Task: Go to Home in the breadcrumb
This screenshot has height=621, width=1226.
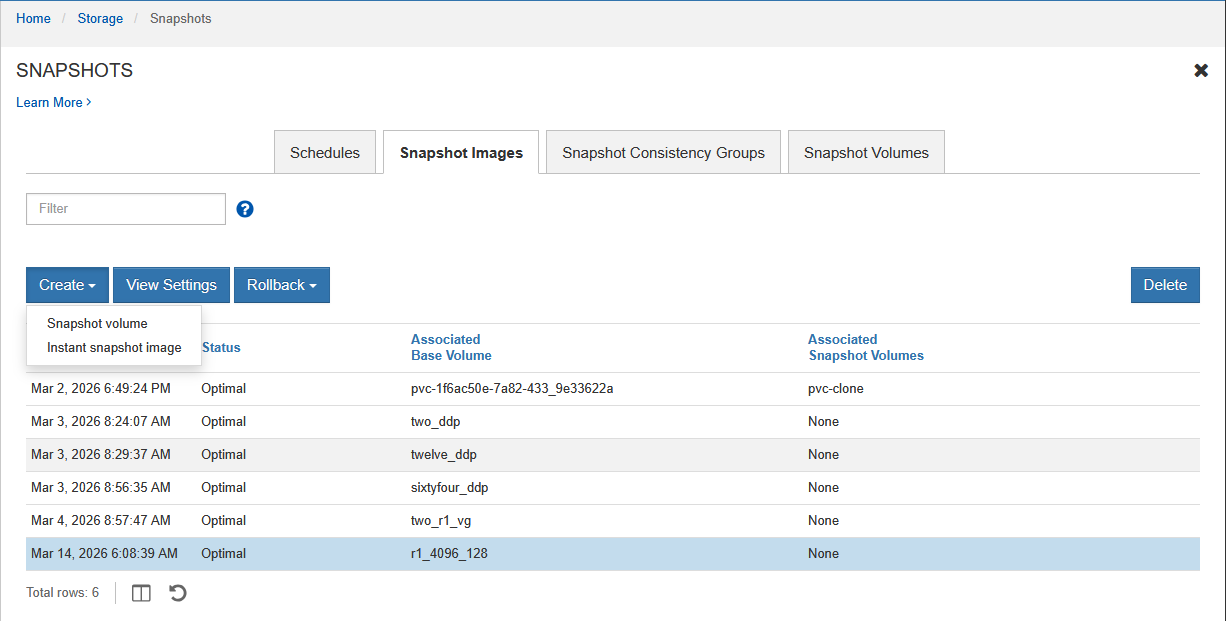Action: coord(33,18)
